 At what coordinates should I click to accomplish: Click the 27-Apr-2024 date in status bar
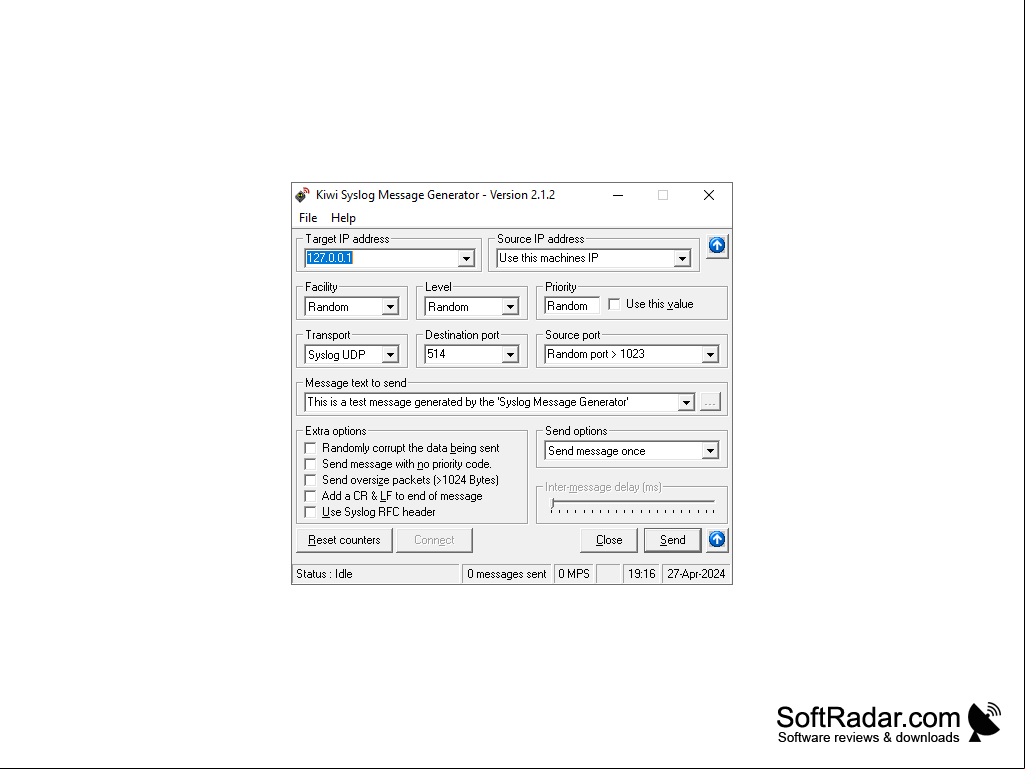[696, 574]
